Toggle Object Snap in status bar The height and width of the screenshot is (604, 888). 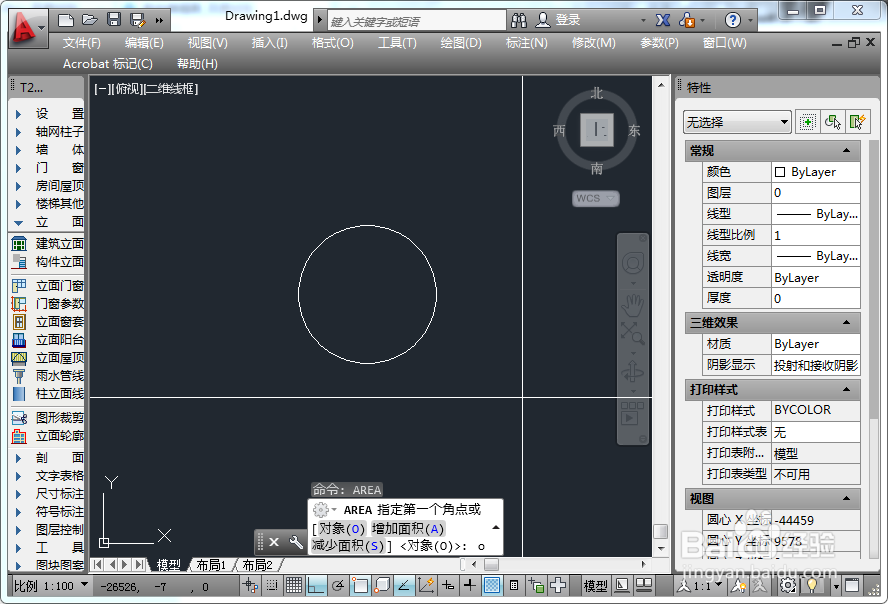pyautogui.click(x=360, y=585)
